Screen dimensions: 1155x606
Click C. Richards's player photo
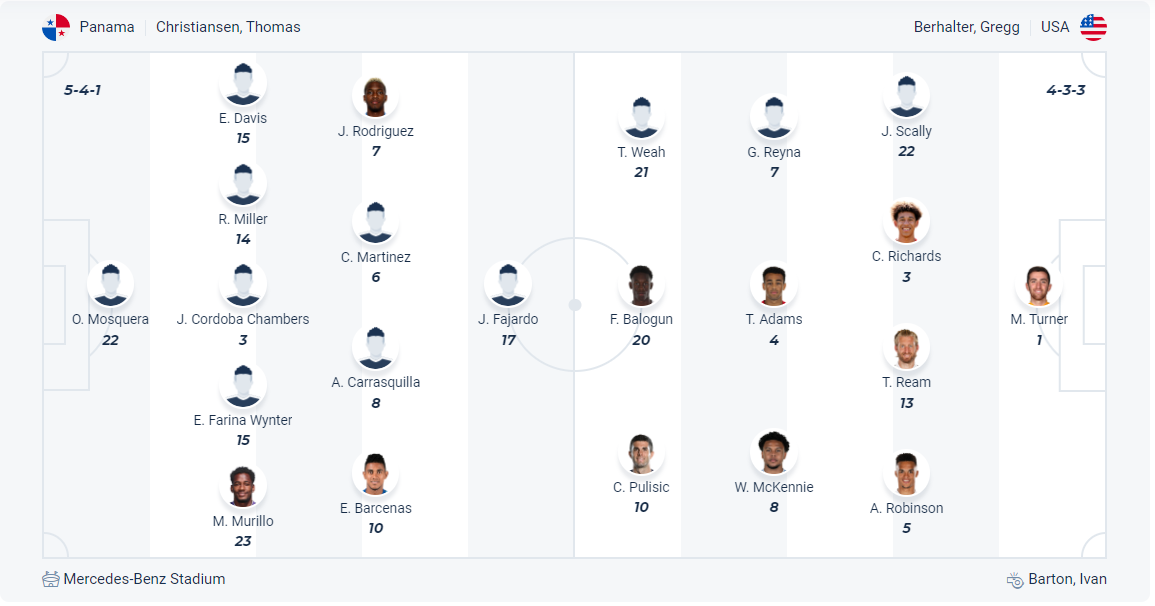(906, 223)
